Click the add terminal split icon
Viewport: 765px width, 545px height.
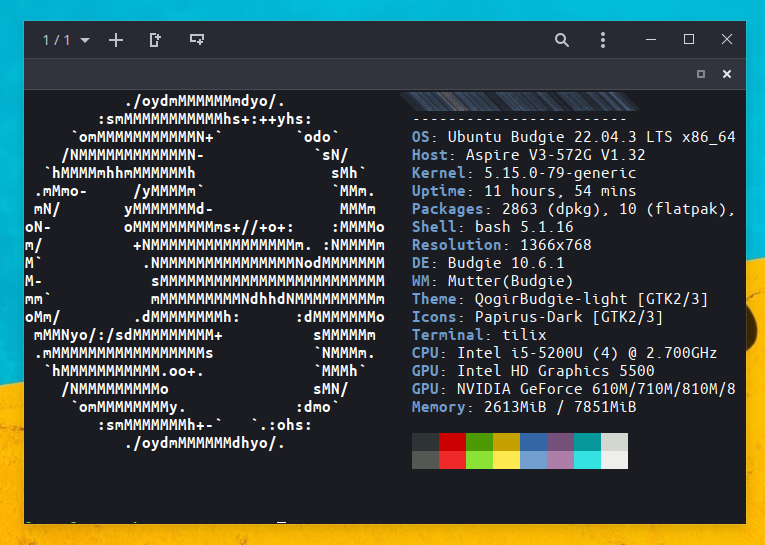[155, 40]
